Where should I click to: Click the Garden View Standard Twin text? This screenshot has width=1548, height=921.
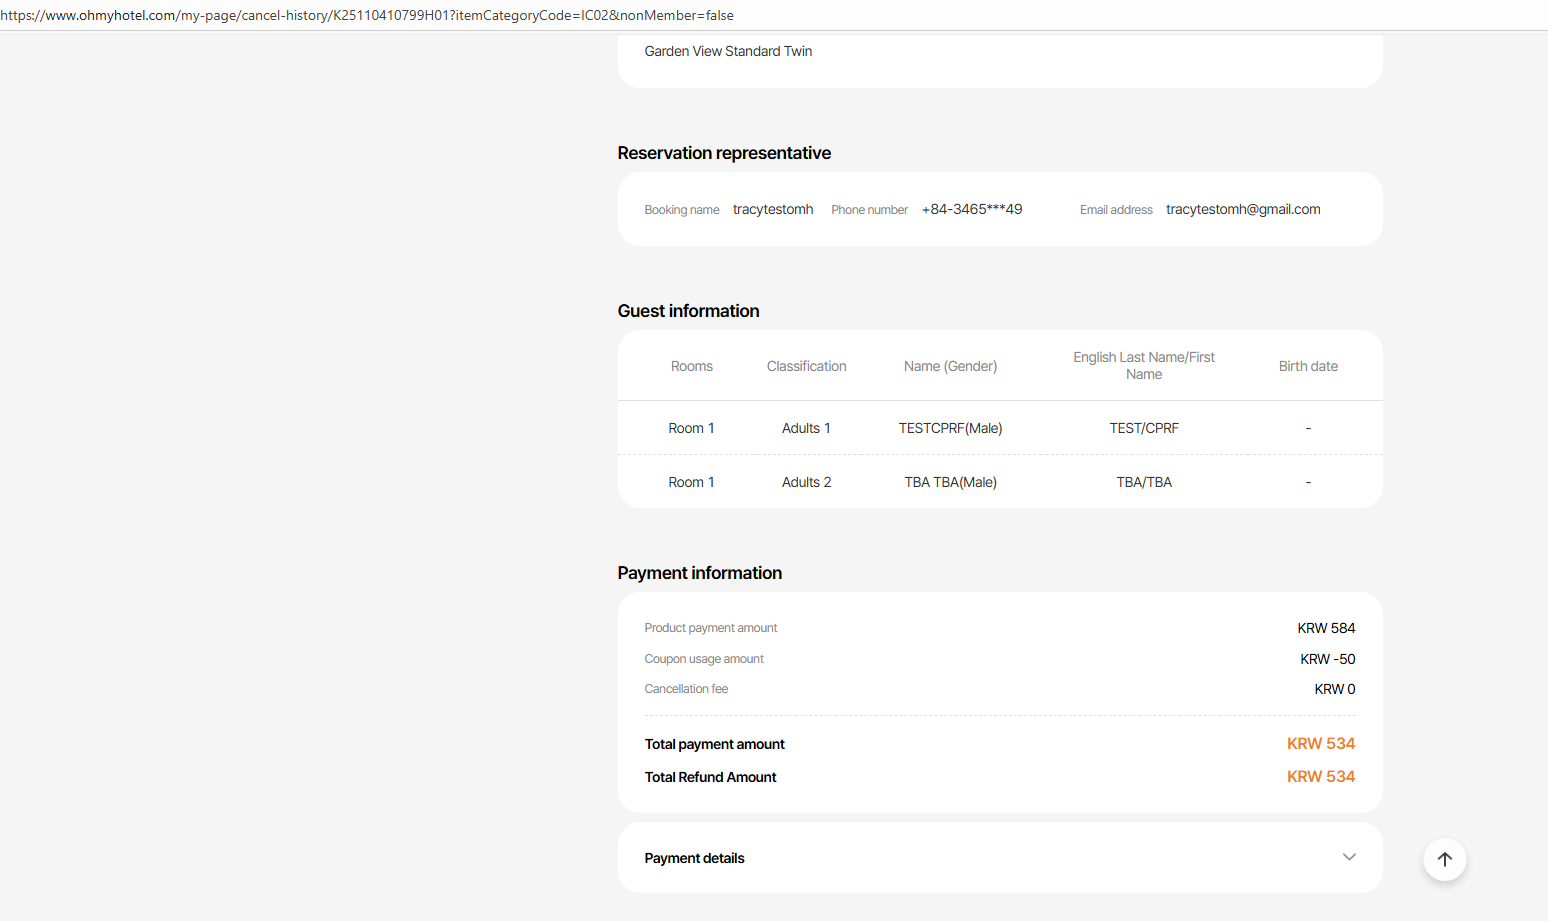pyautogui.click(x=728, y=51)
